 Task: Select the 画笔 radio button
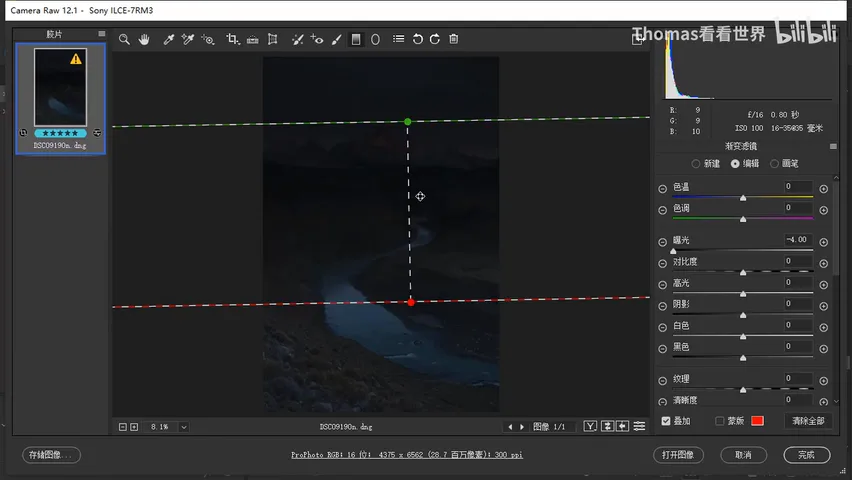(x=774, y=164)
